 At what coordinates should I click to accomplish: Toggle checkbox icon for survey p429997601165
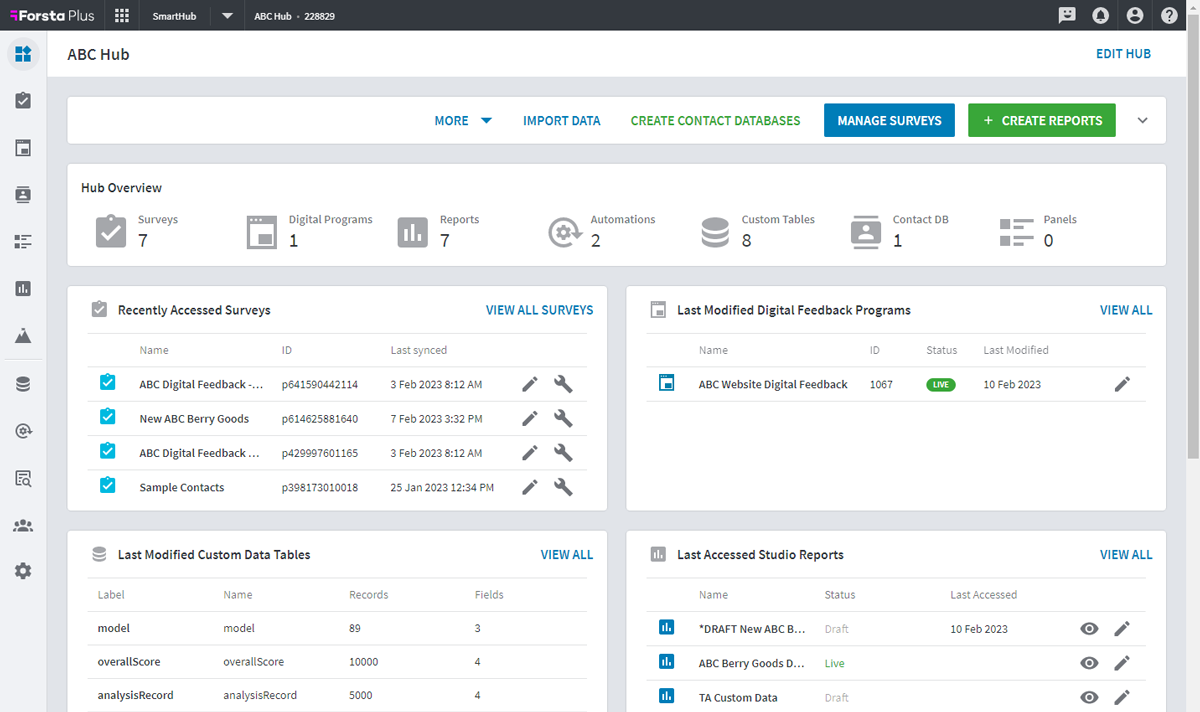pyautogui.click(x=108, y=451)
